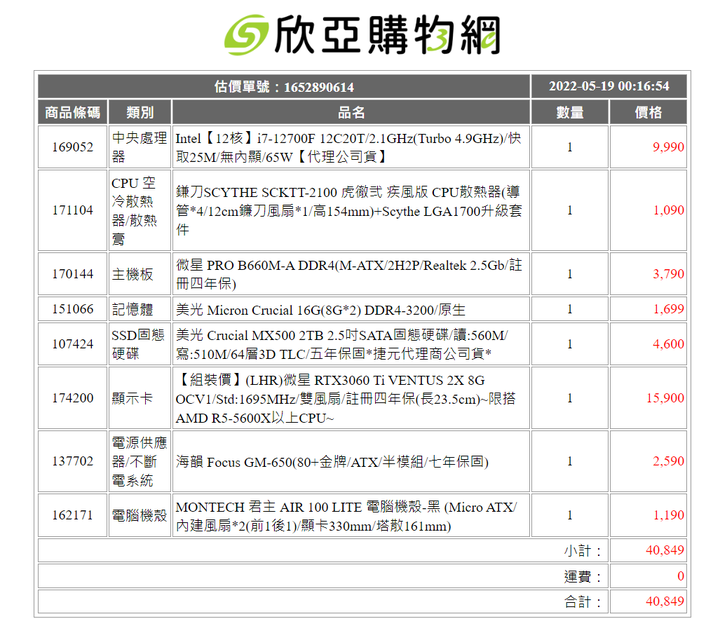Click the price 1,699
This screenshot has width=720, height=619.
668,309
